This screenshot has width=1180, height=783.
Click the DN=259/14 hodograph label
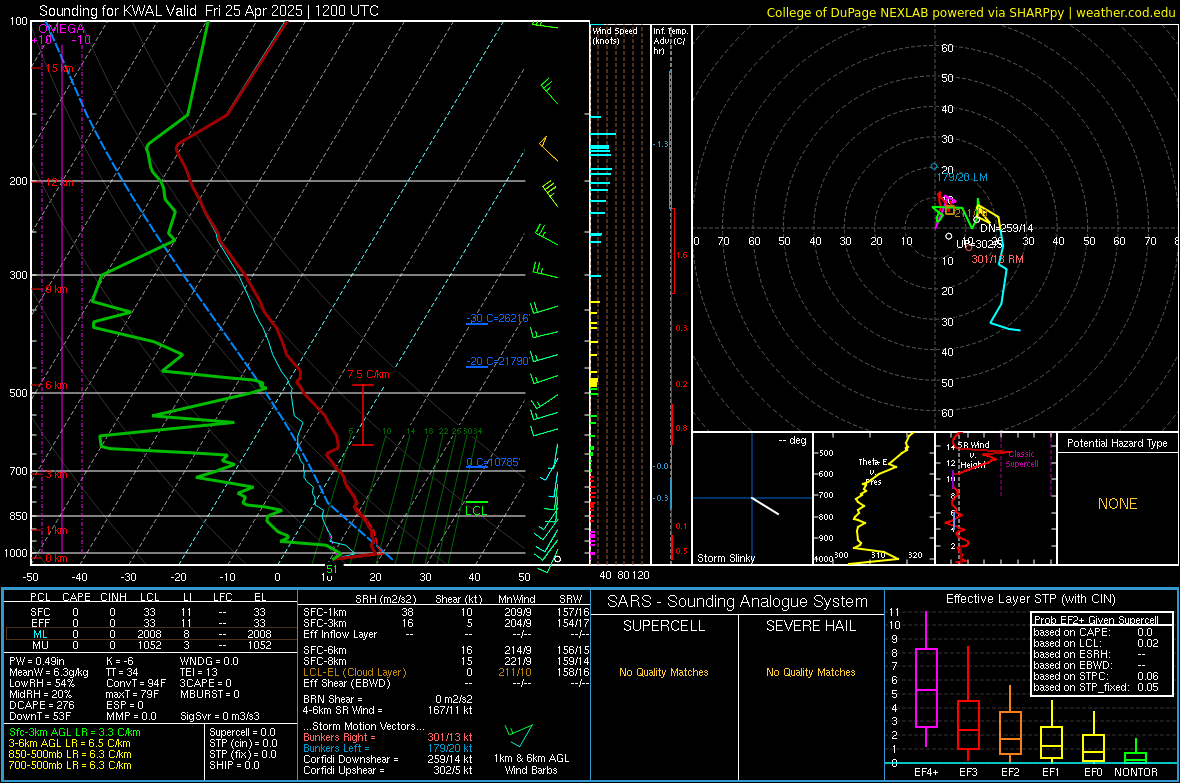[1007, 228]
